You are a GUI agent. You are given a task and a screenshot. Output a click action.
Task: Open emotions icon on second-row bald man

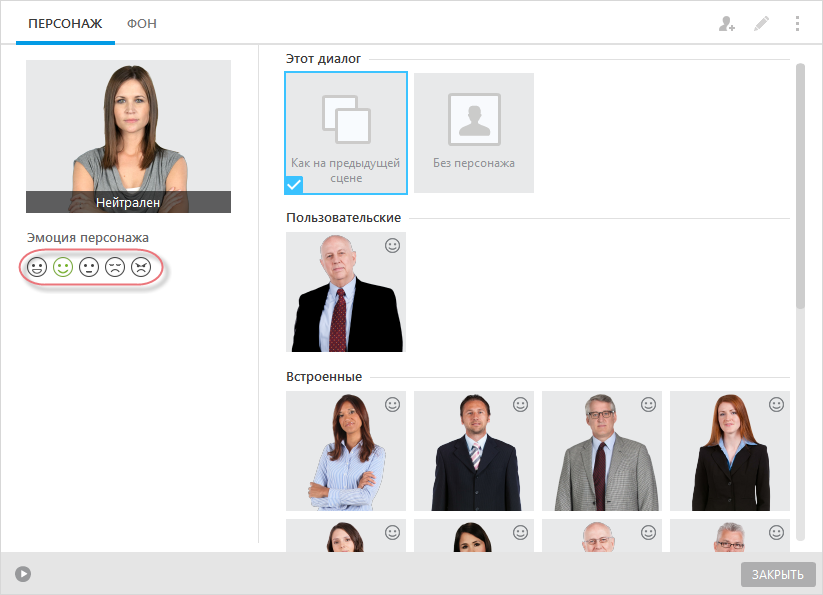(649, 533)
